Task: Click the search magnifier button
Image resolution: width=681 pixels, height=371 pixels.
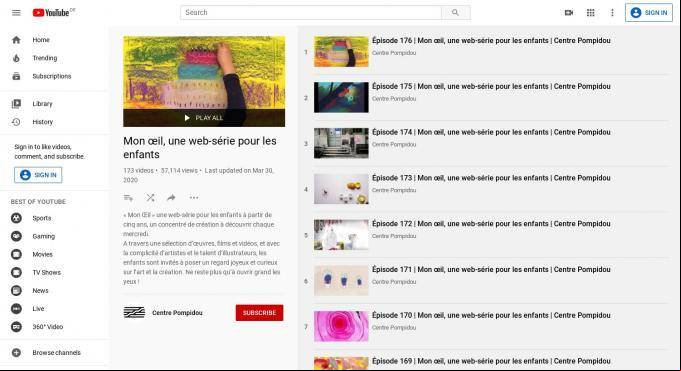Action: 455,13
